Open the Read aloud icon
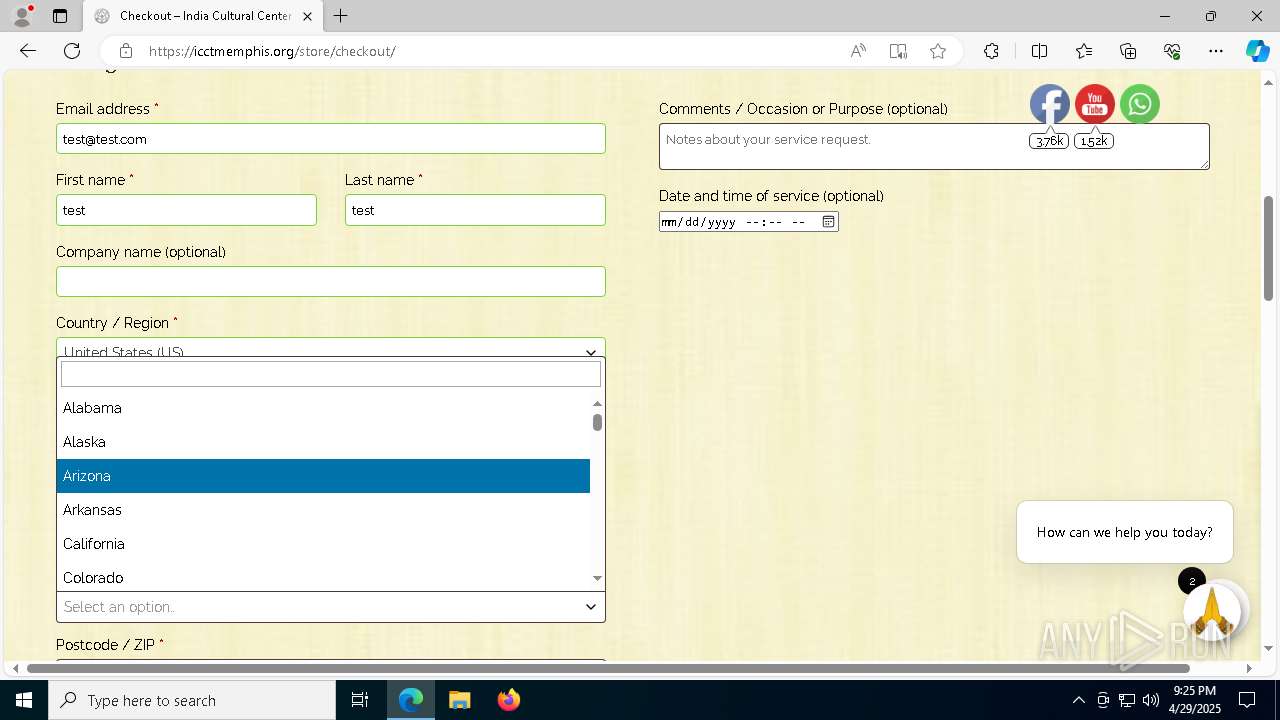Viewport: 1280px width, 720px height. (858, 51)
